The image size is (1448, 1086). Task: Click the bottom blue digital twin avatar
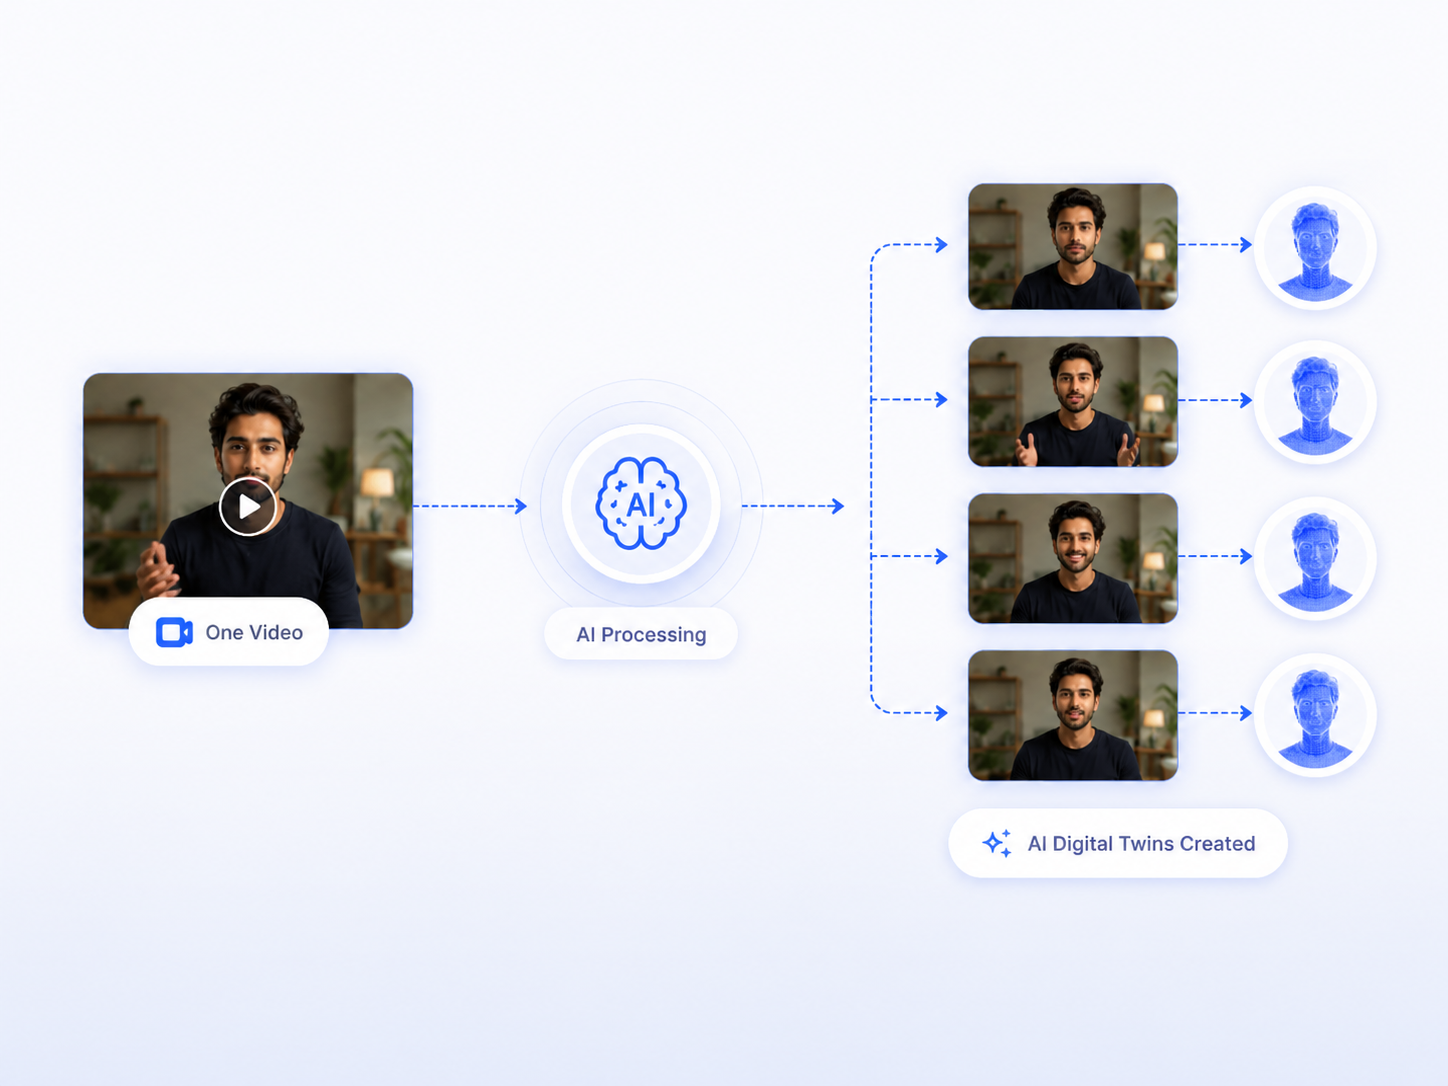1315,715
